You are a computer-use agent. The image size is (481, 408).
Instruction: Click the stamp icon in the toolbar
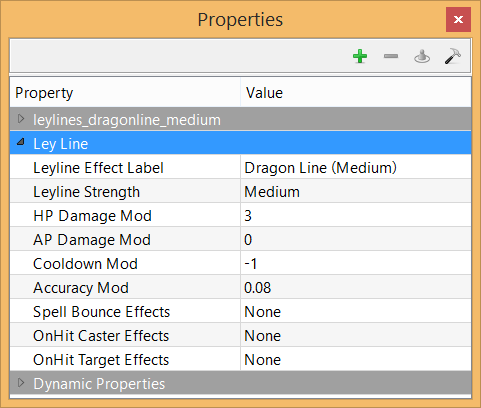point(422,56)
